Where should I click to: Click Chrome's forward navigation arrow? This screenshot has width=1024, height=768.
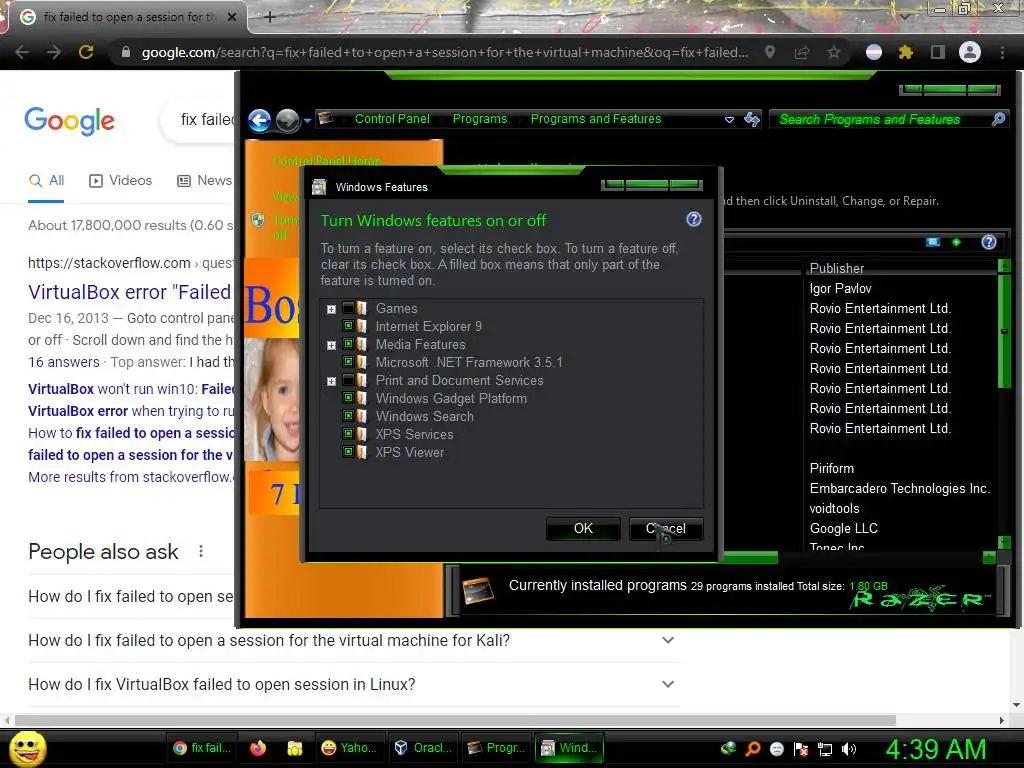tap(54, 52)
